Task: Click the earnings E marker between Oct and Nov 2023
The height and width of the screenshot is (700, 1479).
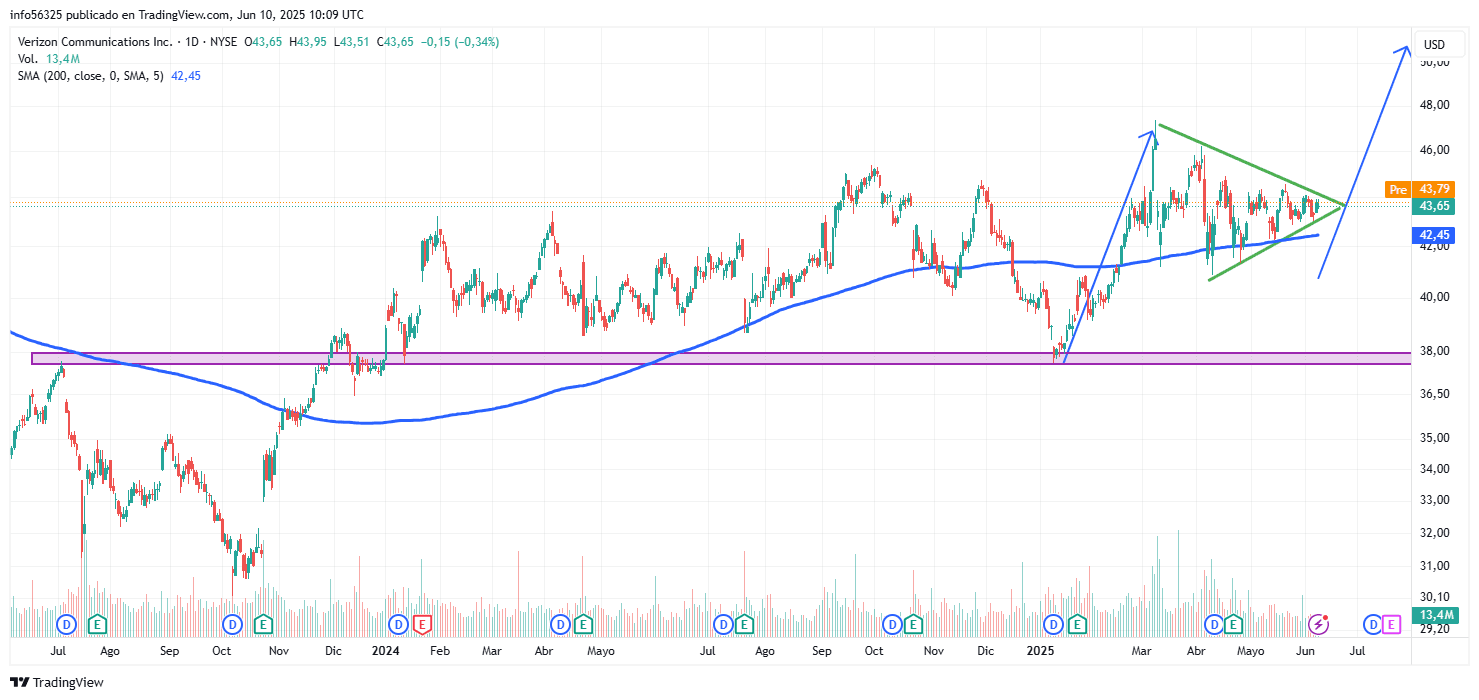Action: [263, 624]
